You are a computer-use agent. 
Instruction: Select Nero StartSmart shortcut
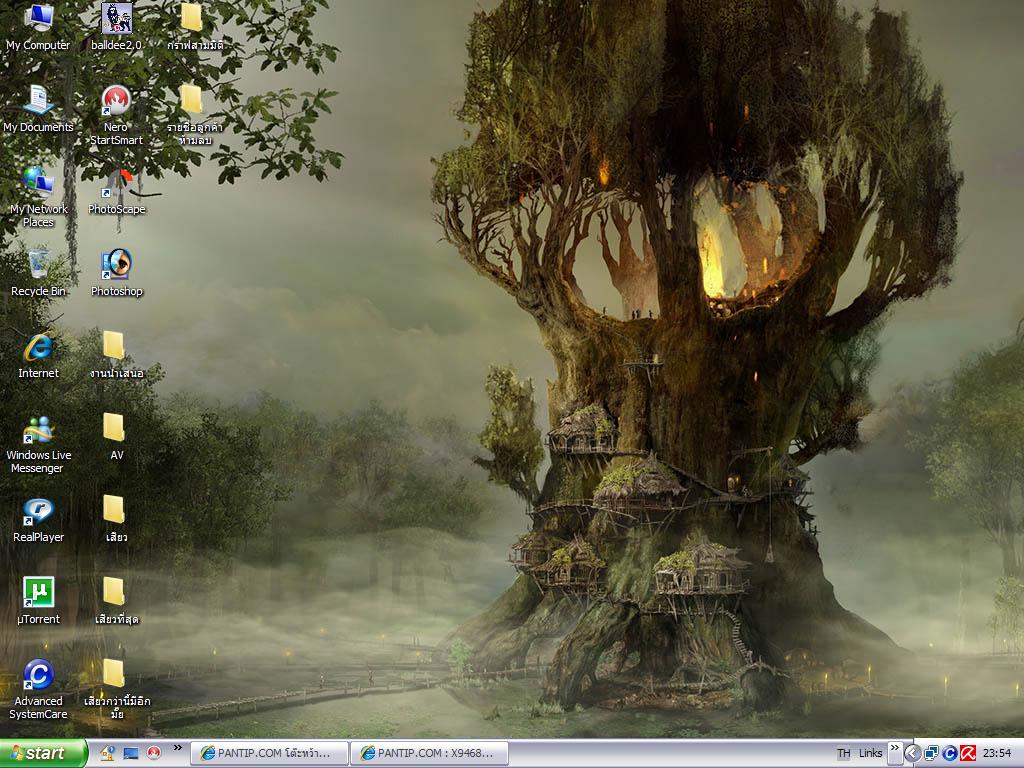tap(116, 116)
